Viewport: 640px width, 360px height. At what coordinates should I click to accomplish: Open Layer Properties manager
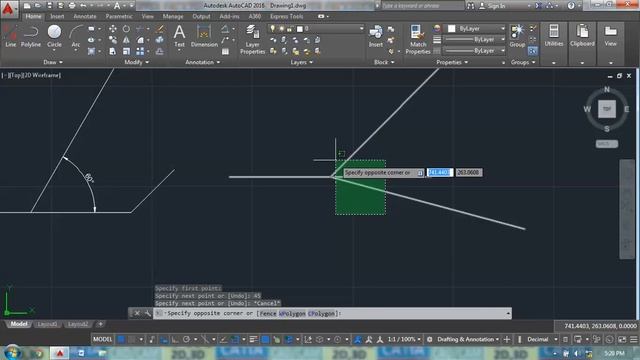click(252, 39)
